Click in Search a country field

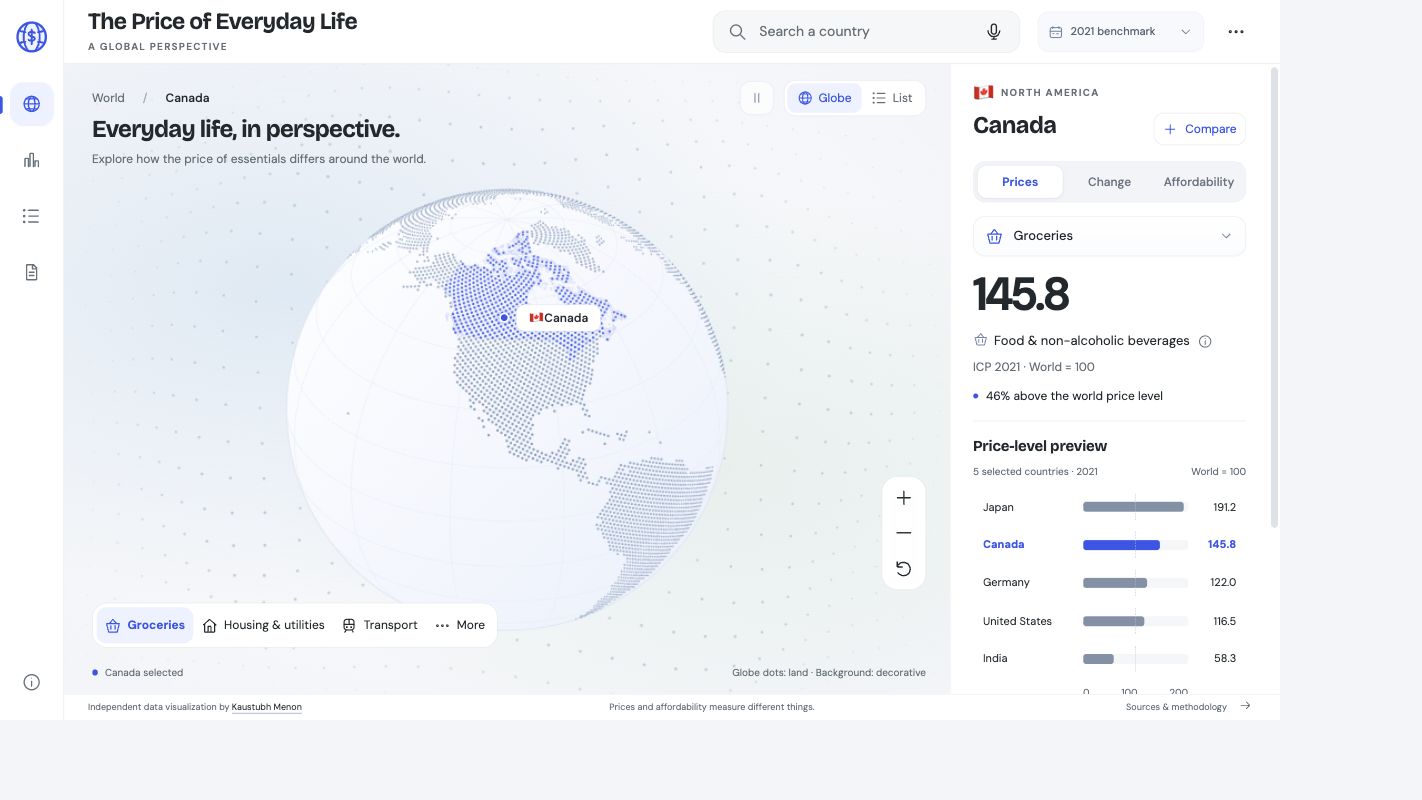(866, 32)
